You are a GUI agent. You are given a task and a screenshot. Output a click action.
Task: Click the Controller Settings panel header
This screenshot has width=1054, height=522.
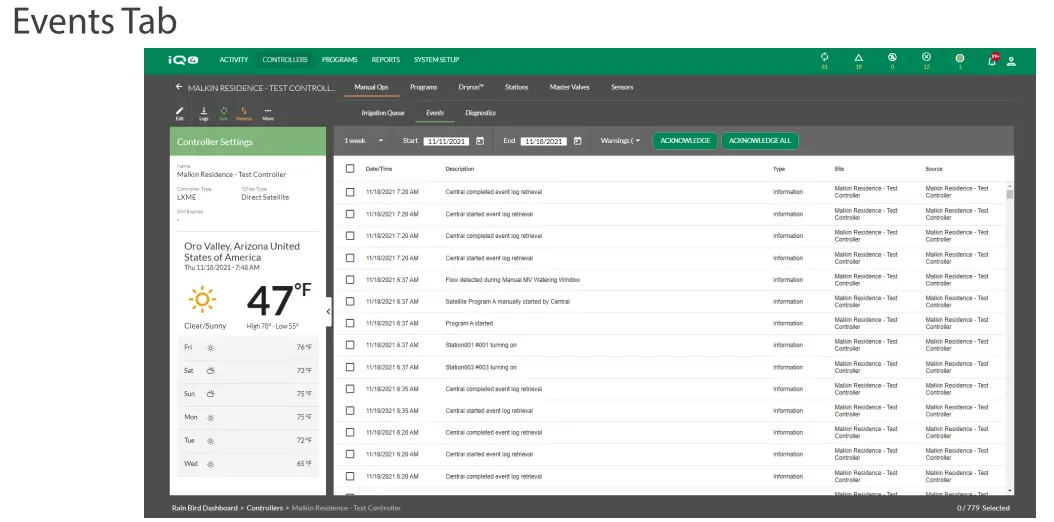(247, 142)
